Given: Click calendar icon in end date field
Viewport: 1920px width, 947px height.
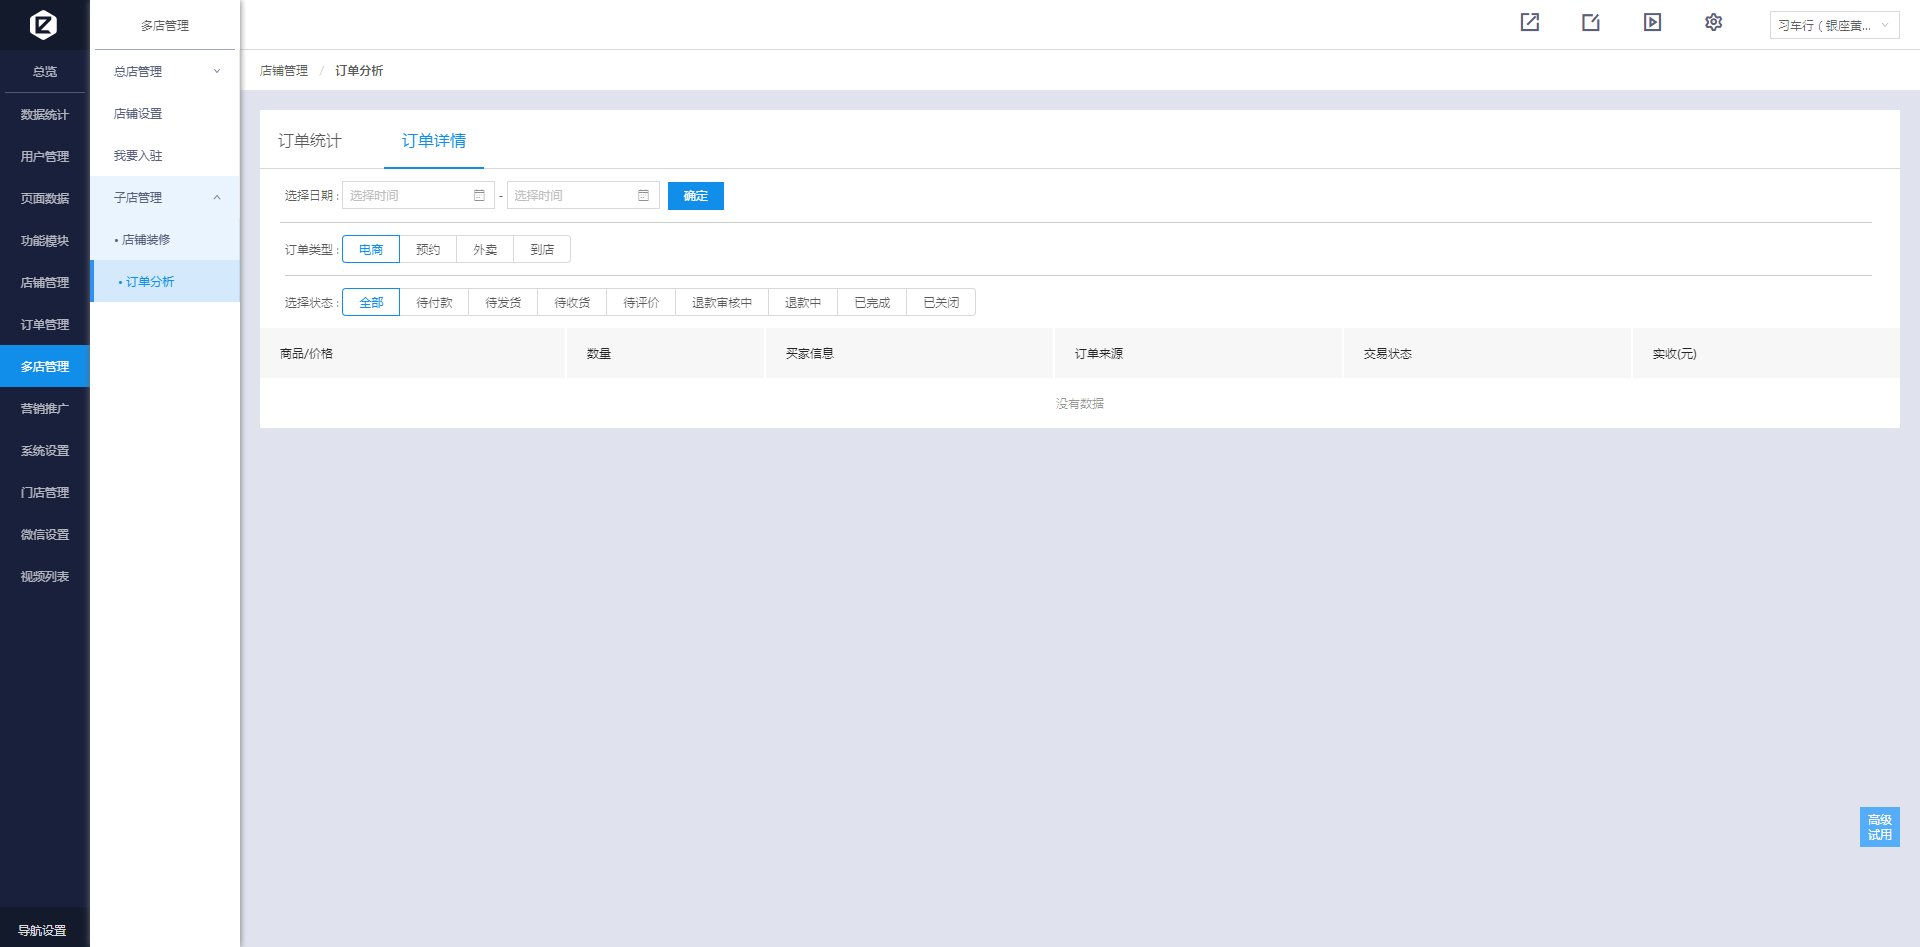Looking at the screenshot, I should pyautogui.click(x=643, y=196).
